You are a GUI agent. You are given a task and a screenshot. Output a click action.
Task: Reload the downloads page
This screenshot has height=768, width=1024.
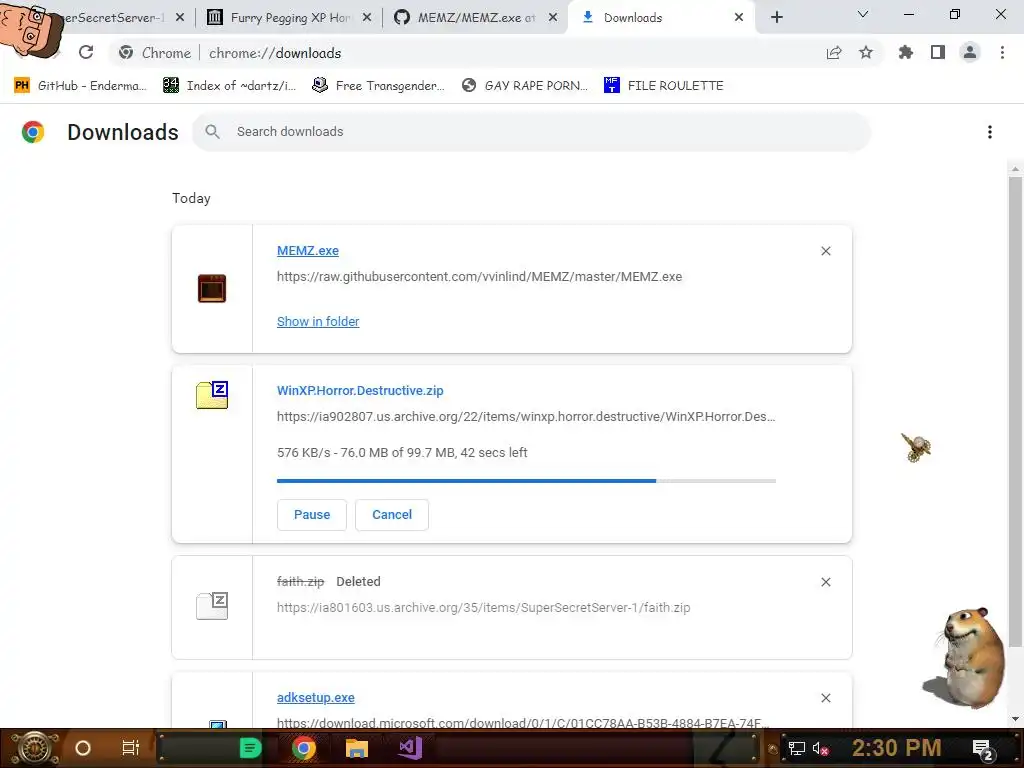(x=86, y=52)
